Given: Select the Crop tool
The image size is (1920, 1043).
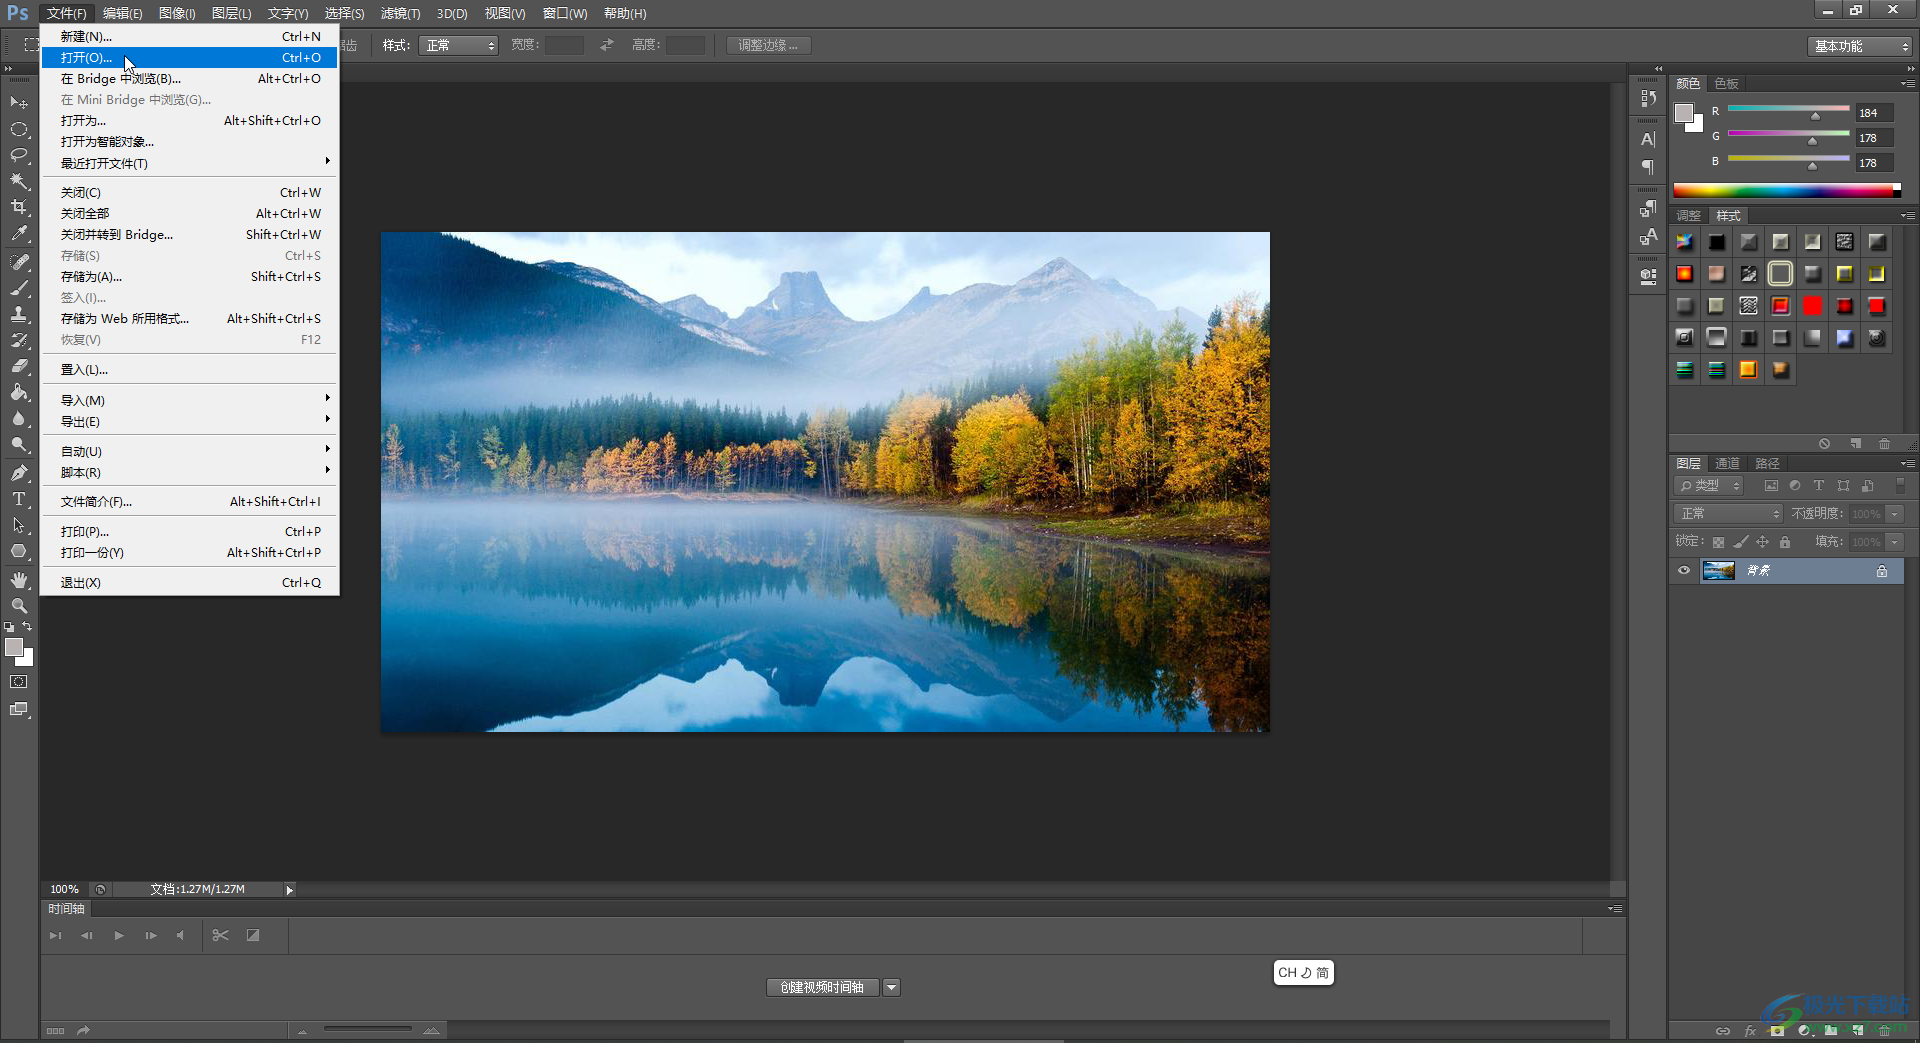Looking at the screenshot, I should pos(19,207).
